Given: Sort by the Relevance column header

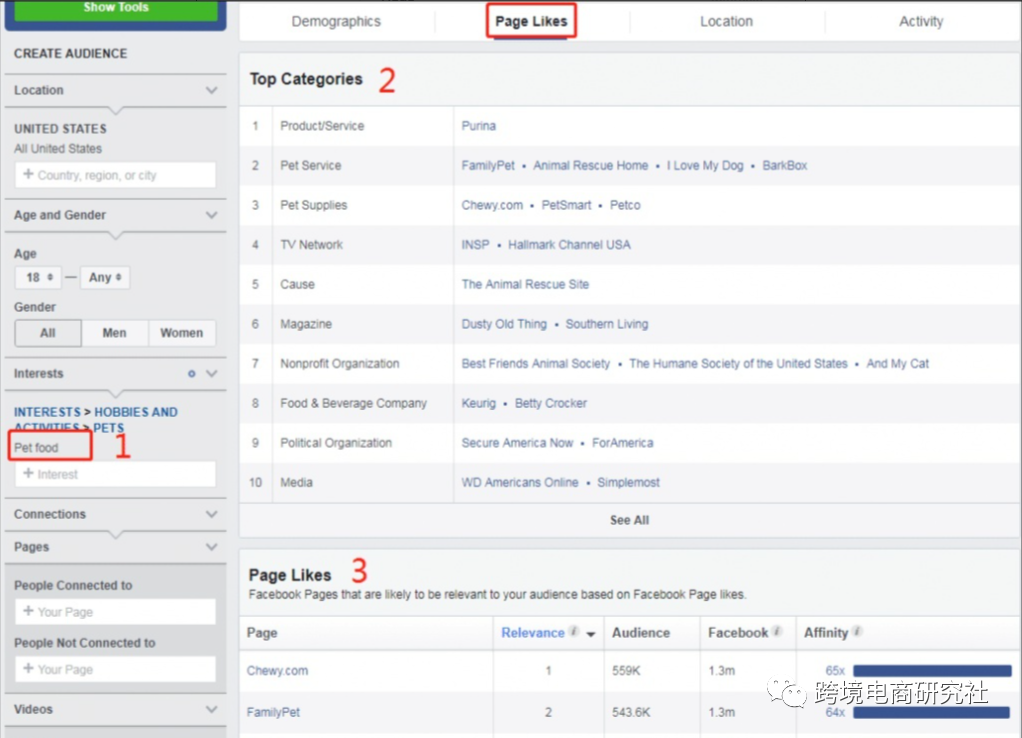Looking at the screenshot, I should 533,633.
